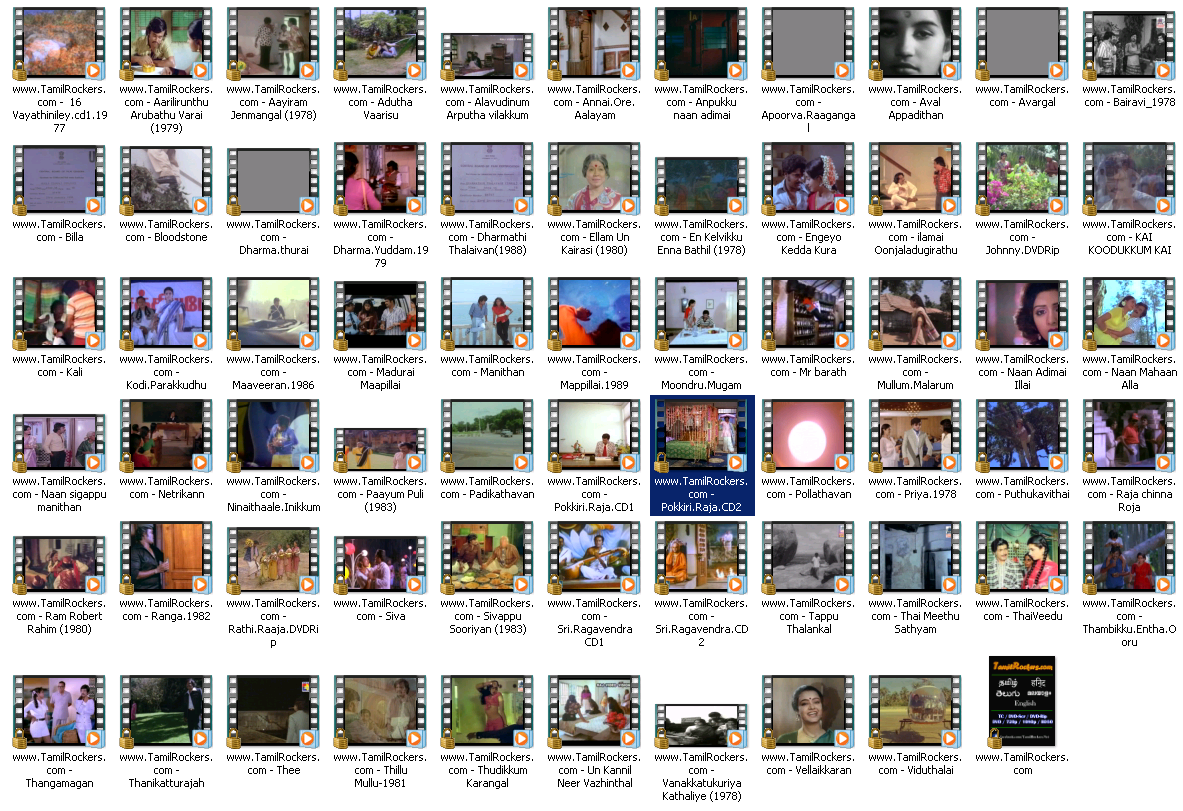Select the Rathi.Raaja.DVDRip video icon
This screenshot has height=811, width=1183.
click(x=273, y=561)
